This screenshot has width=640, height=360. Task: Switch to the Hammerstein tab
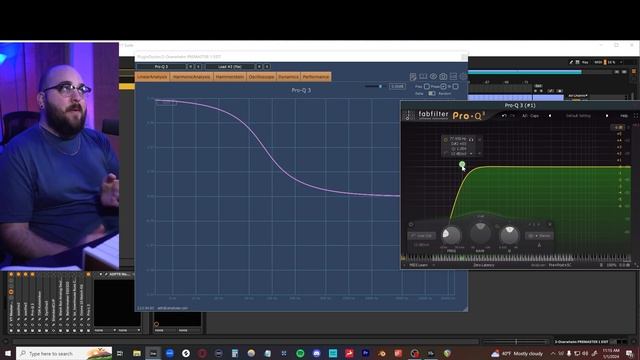[x=230, y=77]
